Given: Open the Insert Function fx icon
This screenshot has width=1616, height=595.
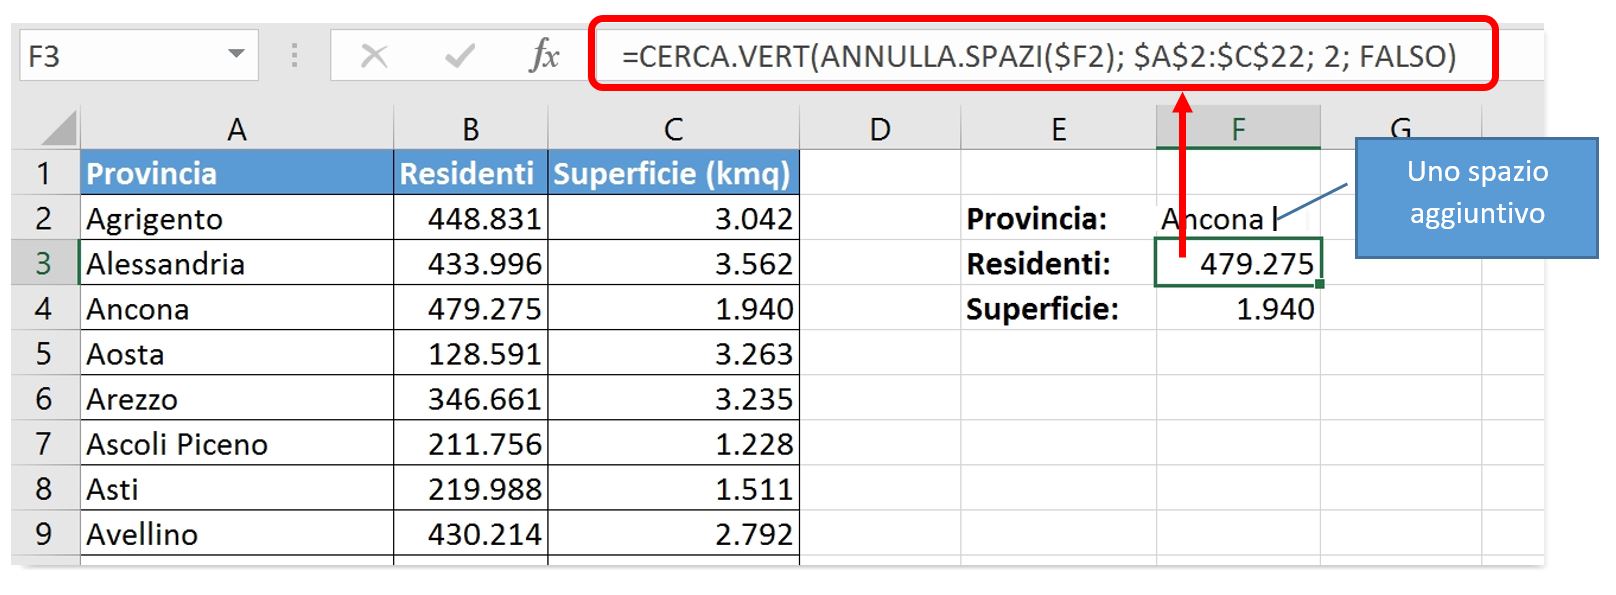Looking at the screenshot, I should 544,55.
